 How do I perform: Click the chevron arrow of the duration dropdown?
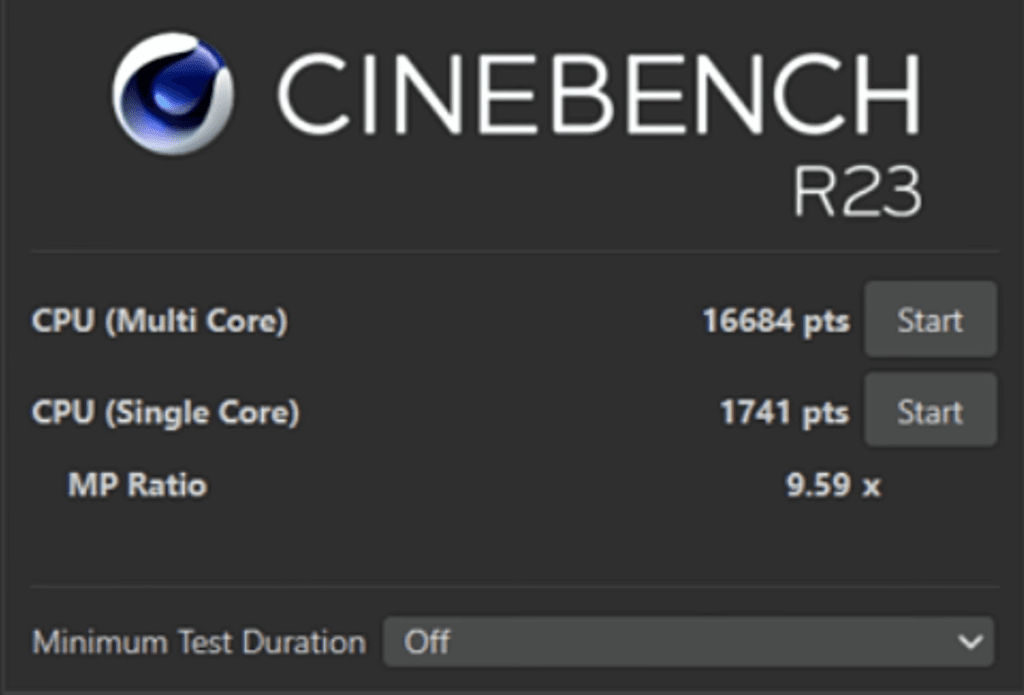tap(968, 641)
